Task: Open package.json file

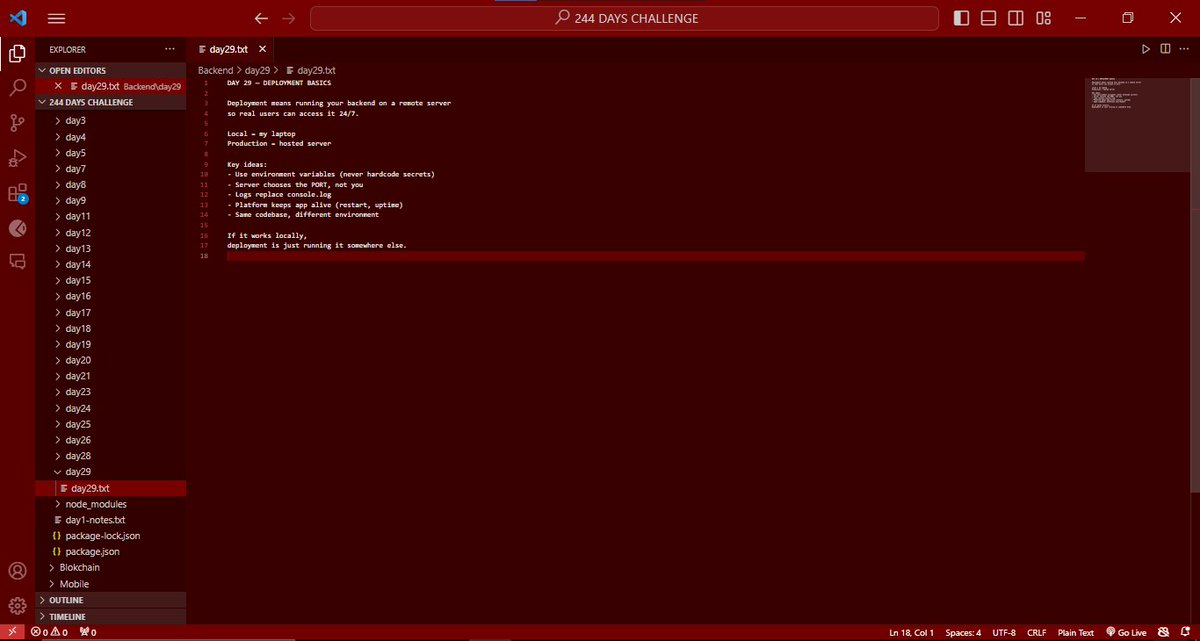Action: [x=111, y=551]
